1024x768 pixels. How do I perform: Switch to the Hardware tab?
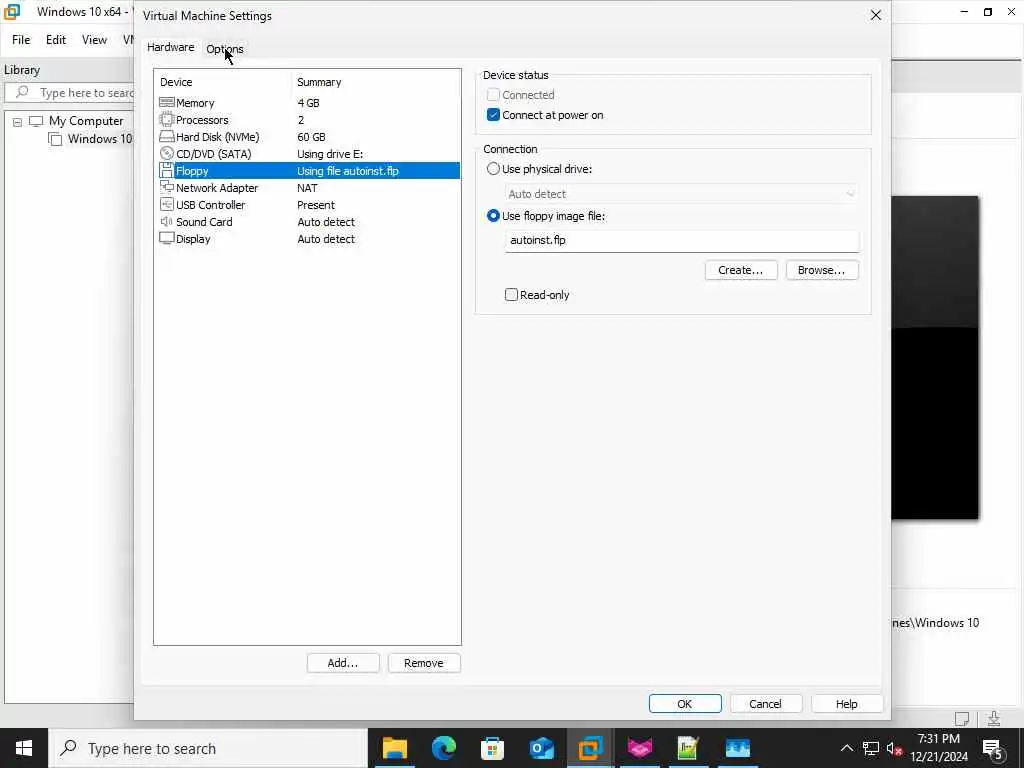pos(170,47)
